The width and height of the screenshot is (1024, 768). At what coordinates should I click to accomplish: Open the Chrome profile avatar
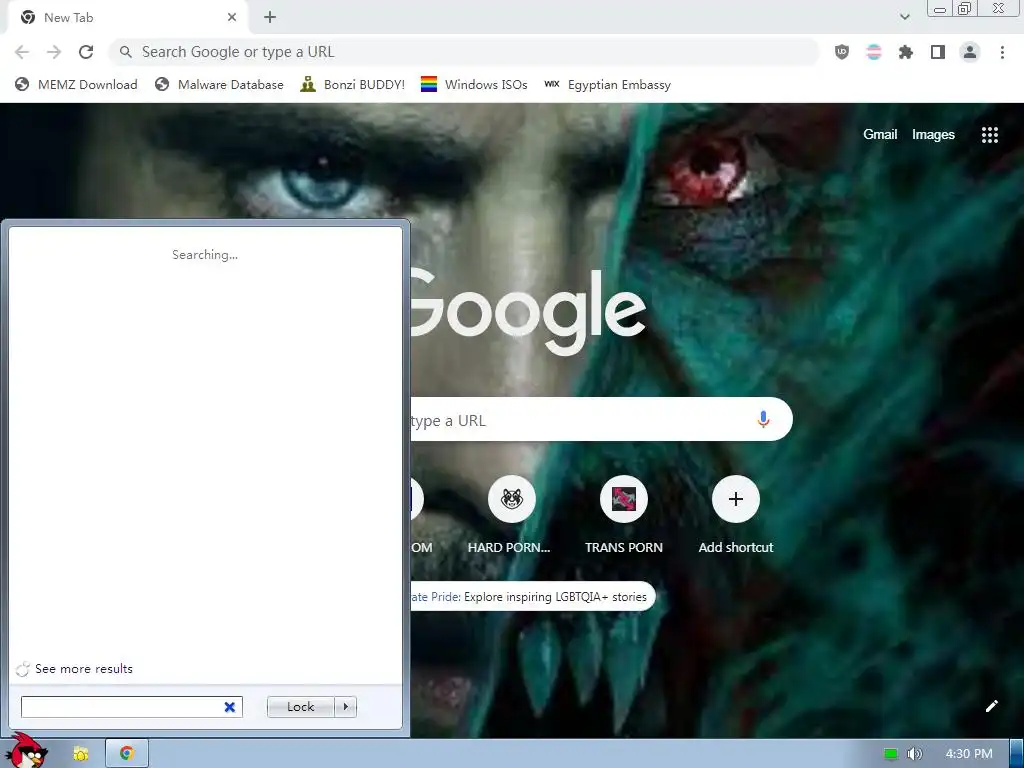(970, 52)
